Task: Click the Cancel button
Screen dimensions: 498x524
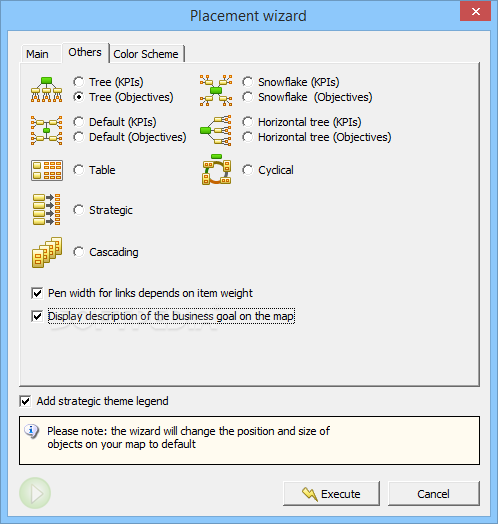Action: (x=433, y=494)
